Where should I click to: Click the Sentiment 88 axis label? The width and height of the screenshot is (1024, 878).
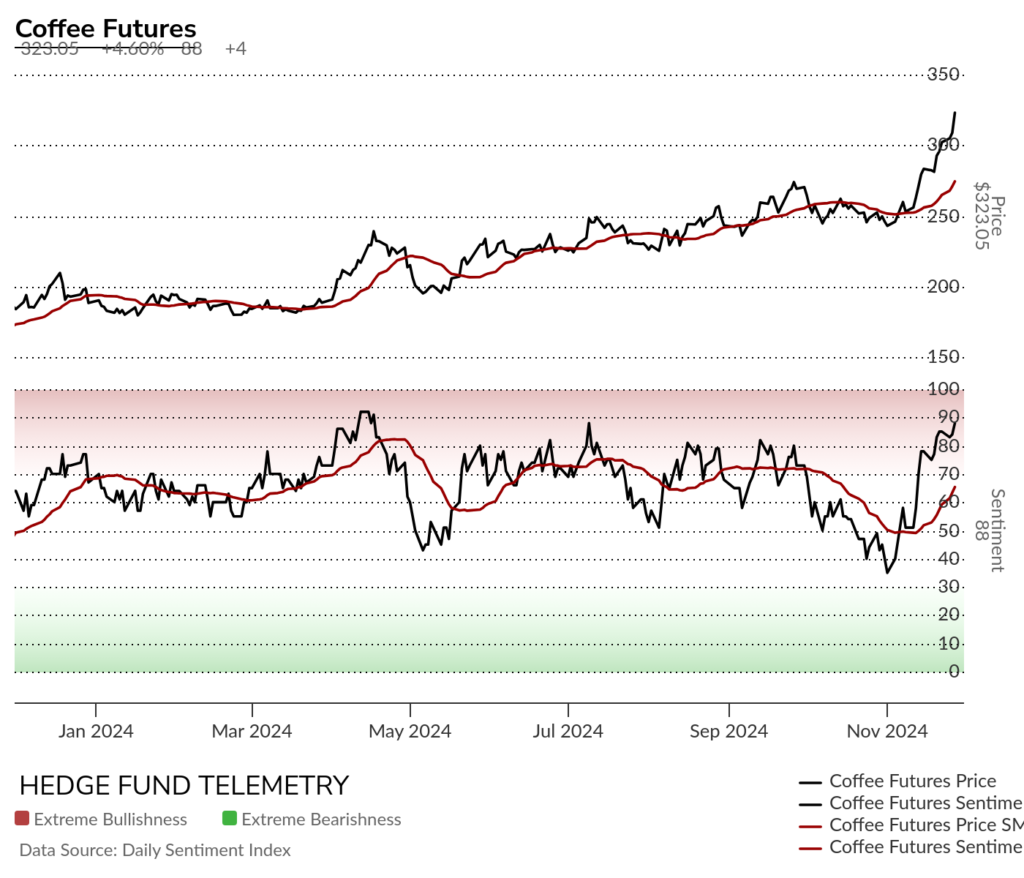pyautogui.click(x=989, y=530)
